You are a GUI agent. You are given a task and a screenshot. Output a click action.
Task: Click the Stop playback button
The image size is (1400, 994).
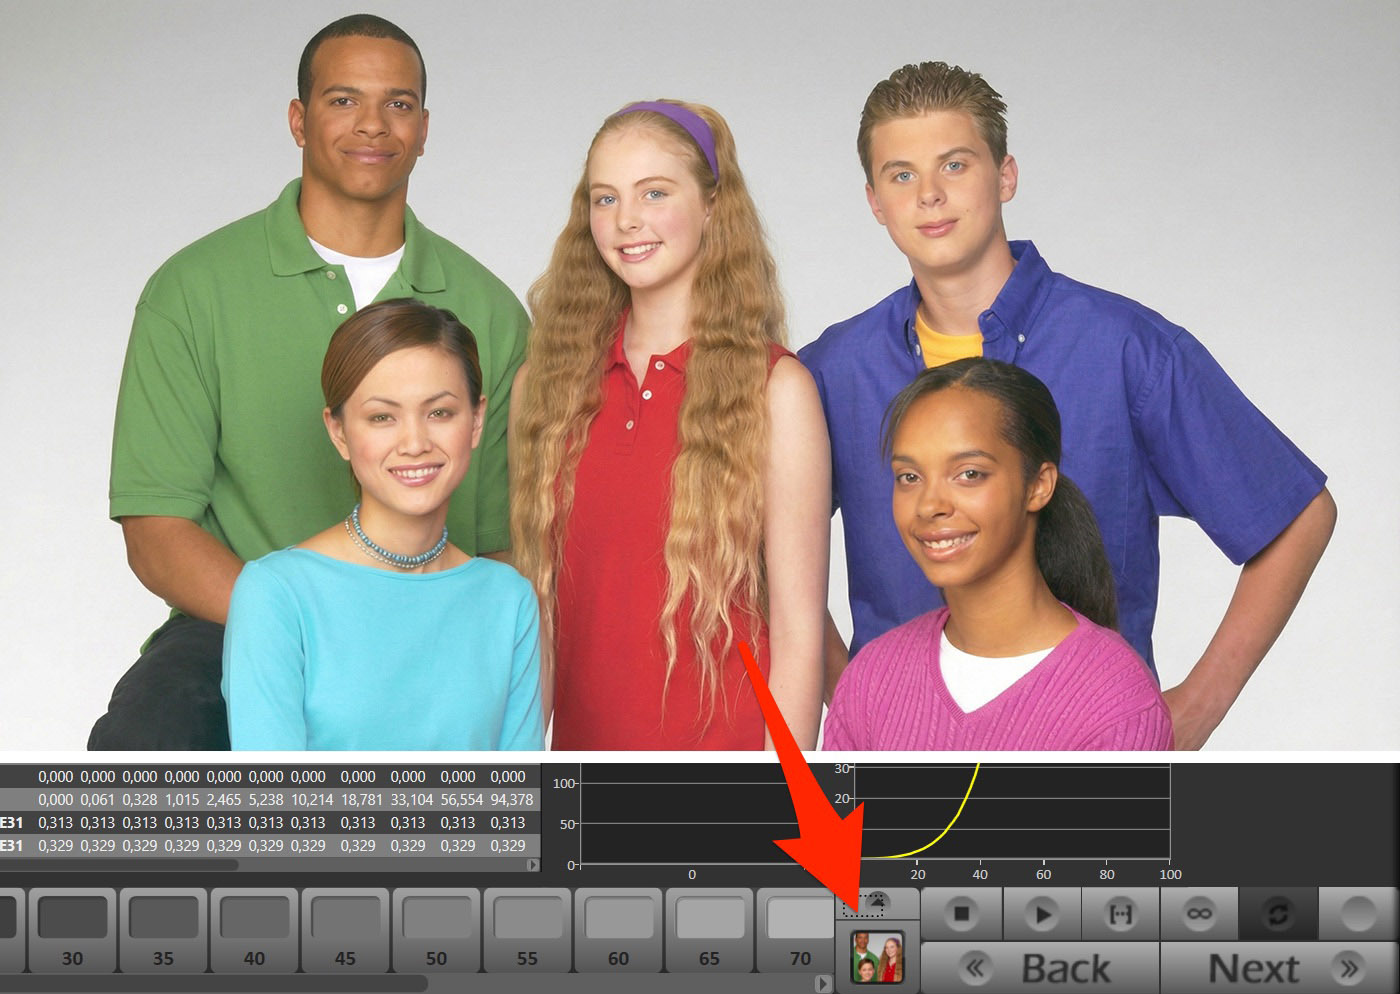(x=961, y=913)
